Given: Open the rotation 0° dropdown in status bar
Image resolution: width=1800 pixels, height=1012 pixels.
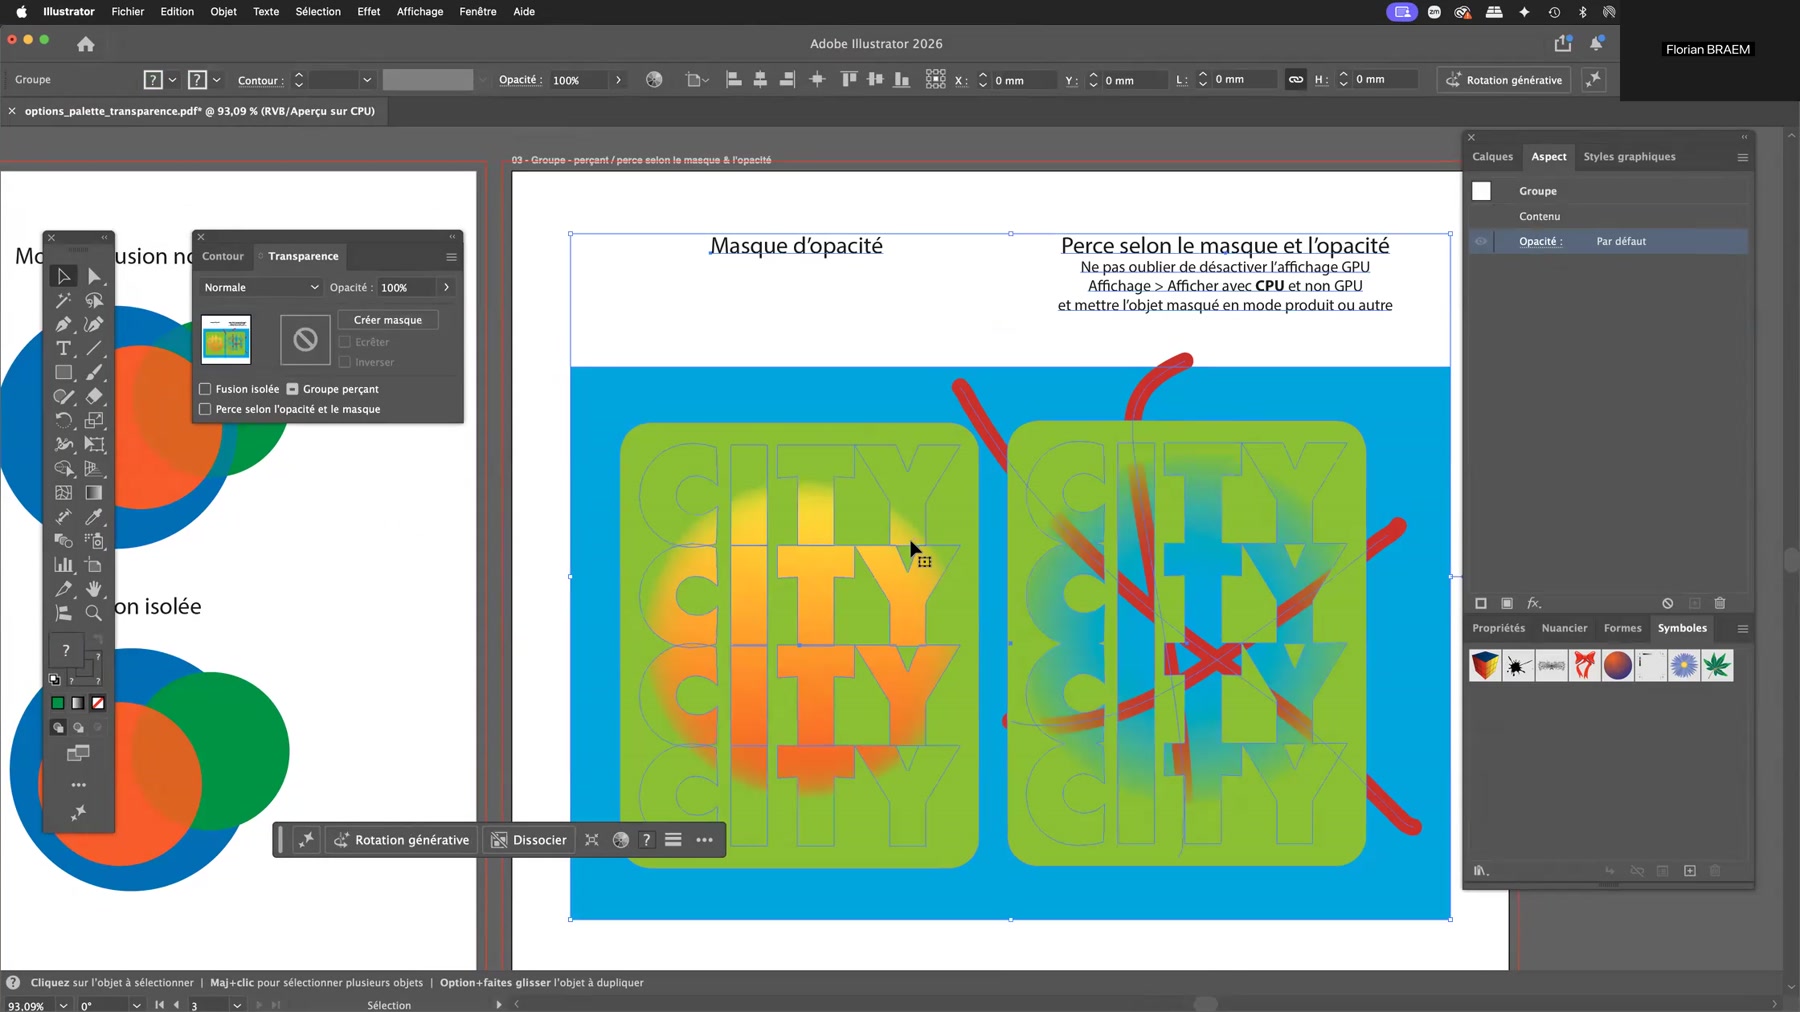Looking at the screenshot, I should (x=136, y=1005).
